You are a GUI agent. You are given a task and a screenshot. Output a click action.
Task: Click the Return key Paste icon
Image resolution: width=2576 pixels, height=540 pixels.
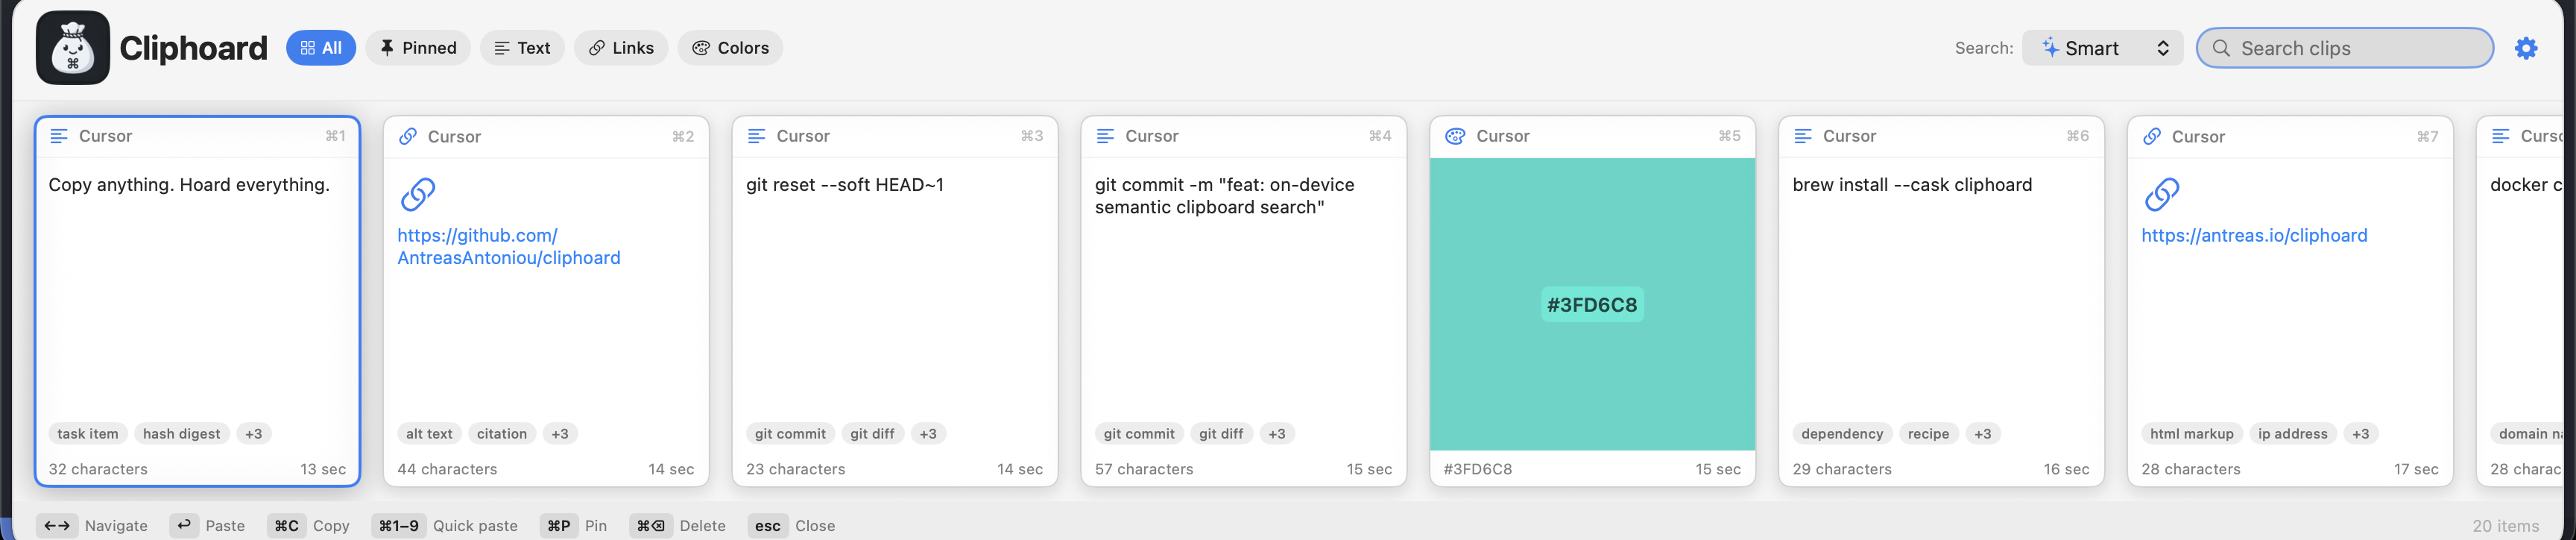tap(184, 525)
